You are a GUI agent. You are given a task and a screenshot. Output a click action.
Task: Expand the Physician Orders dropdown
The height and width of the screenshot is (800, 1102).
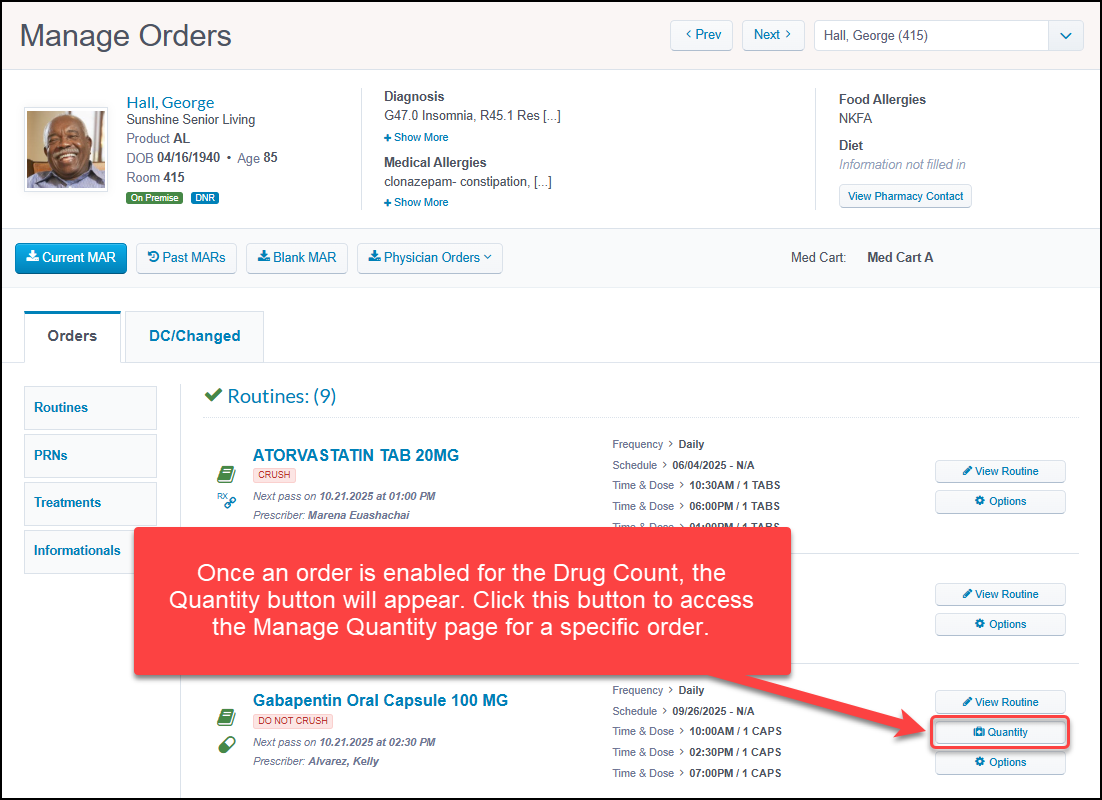tap(429, 258)
